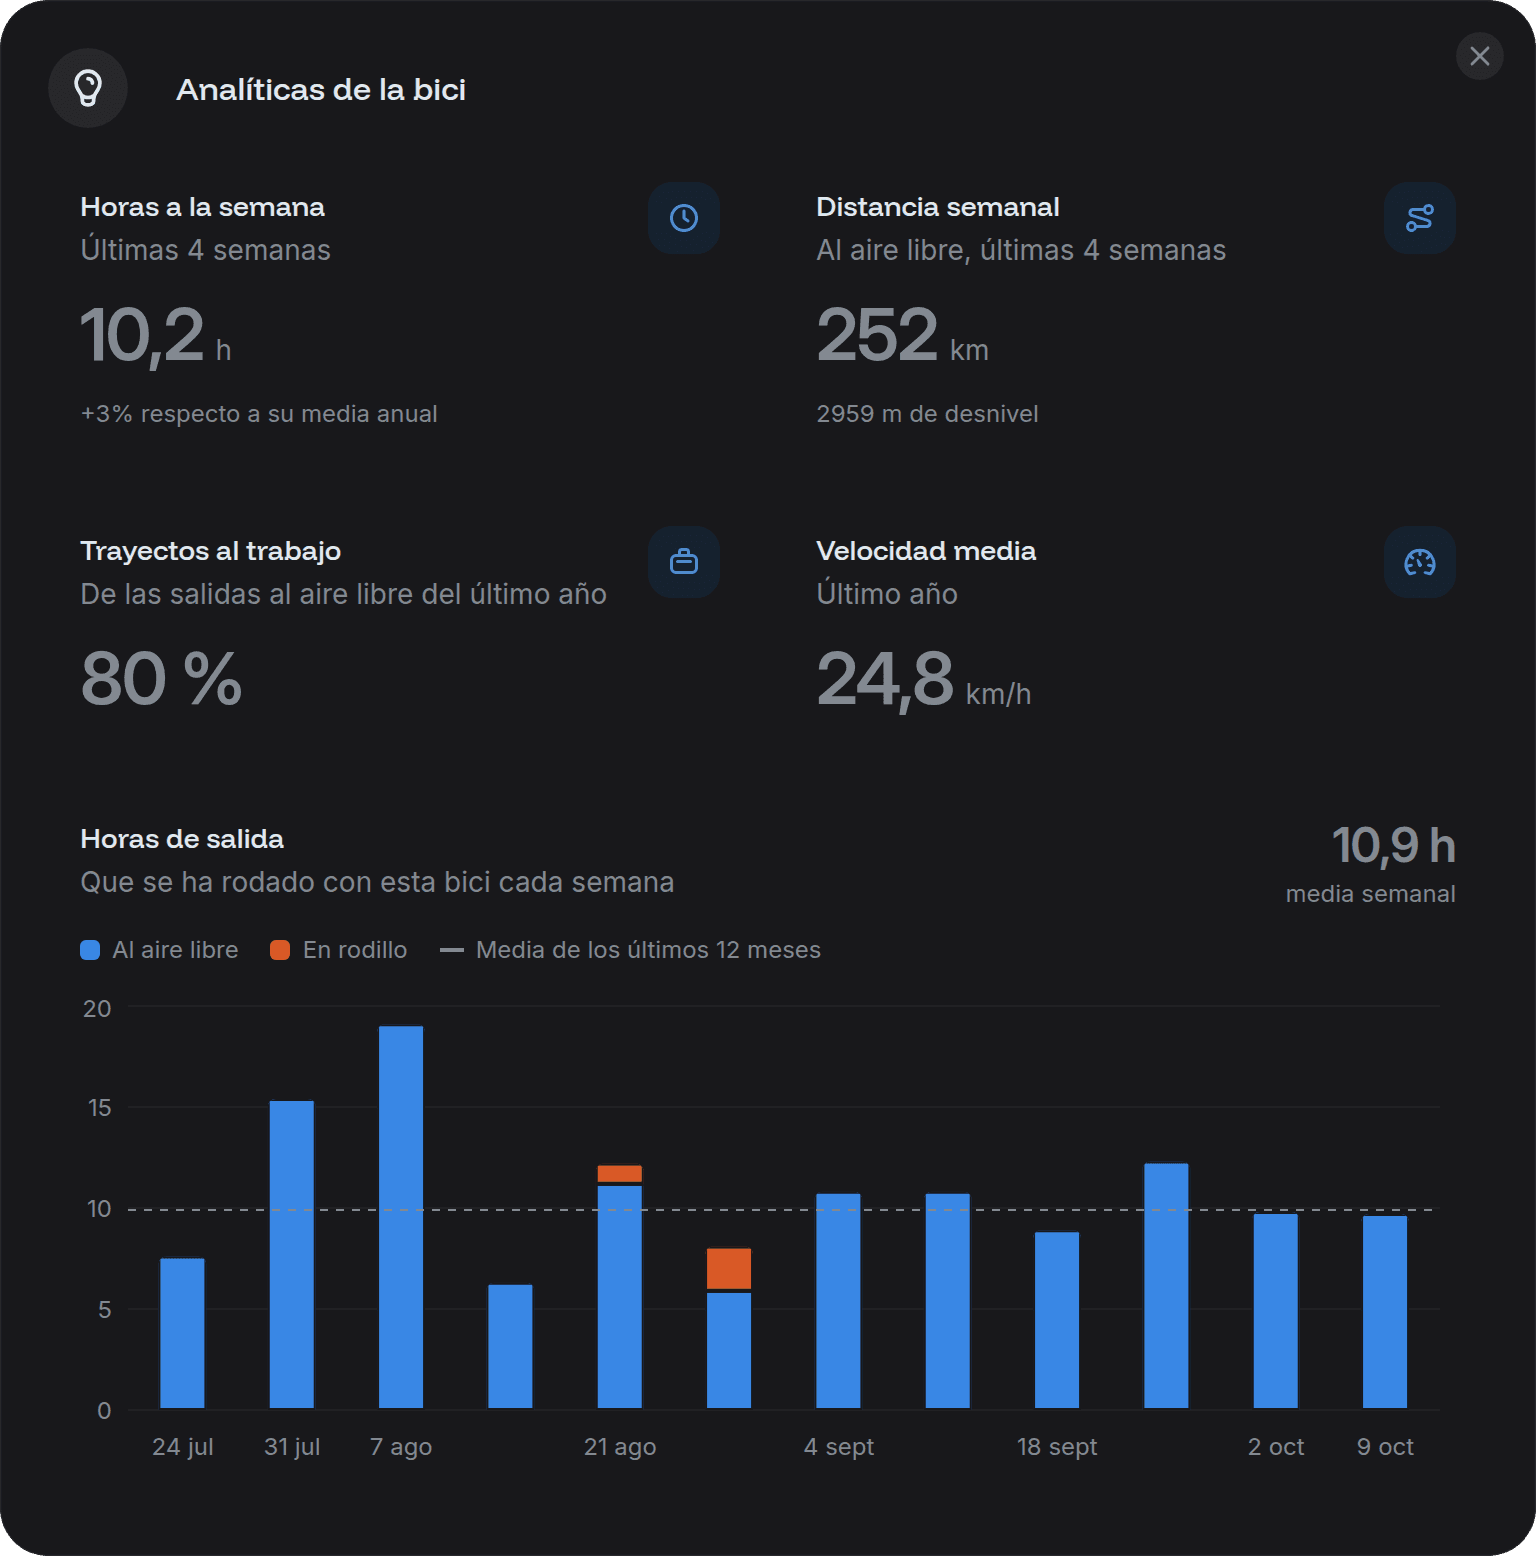Click the 'Horas de salida' heading
The width and height of the screenshot is (1536, 1556).
point(182,839)
